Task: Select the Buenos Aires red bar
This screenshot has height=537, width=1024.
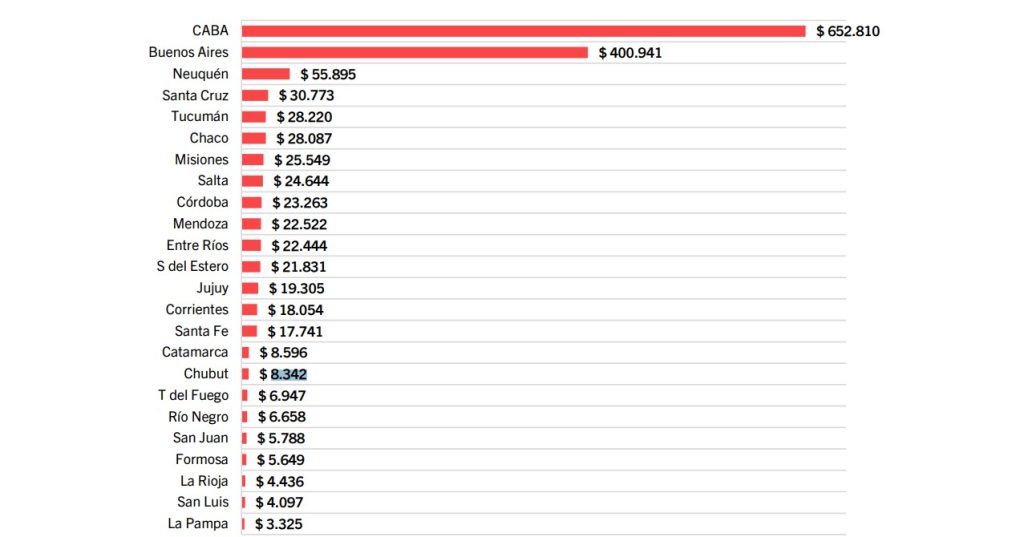Action: 414,52
